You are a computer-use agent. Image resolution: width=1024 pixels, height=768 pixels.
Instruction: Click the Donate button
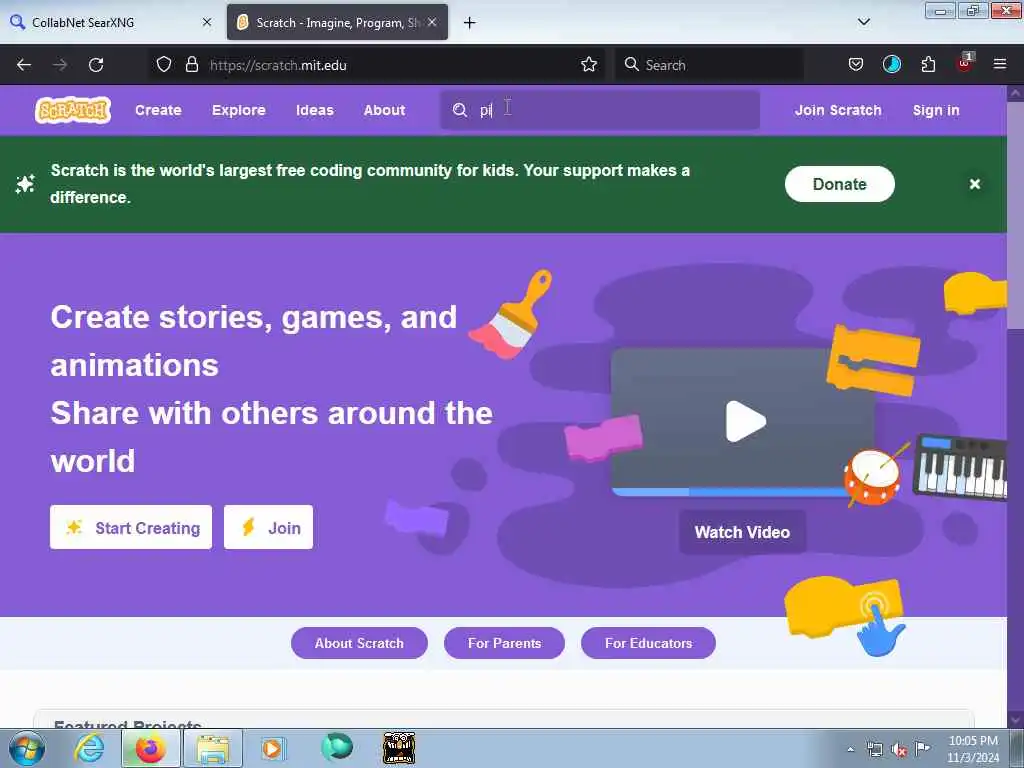click(839, 184)
